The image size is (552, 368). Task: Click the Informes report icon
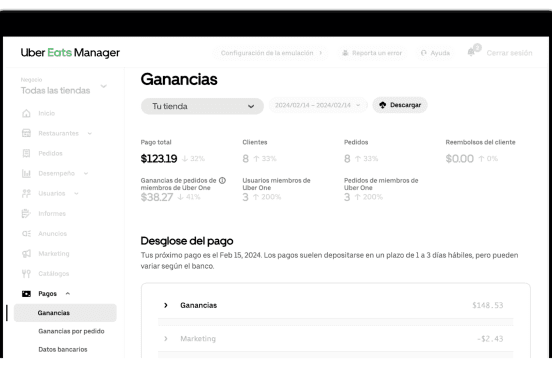26,213
